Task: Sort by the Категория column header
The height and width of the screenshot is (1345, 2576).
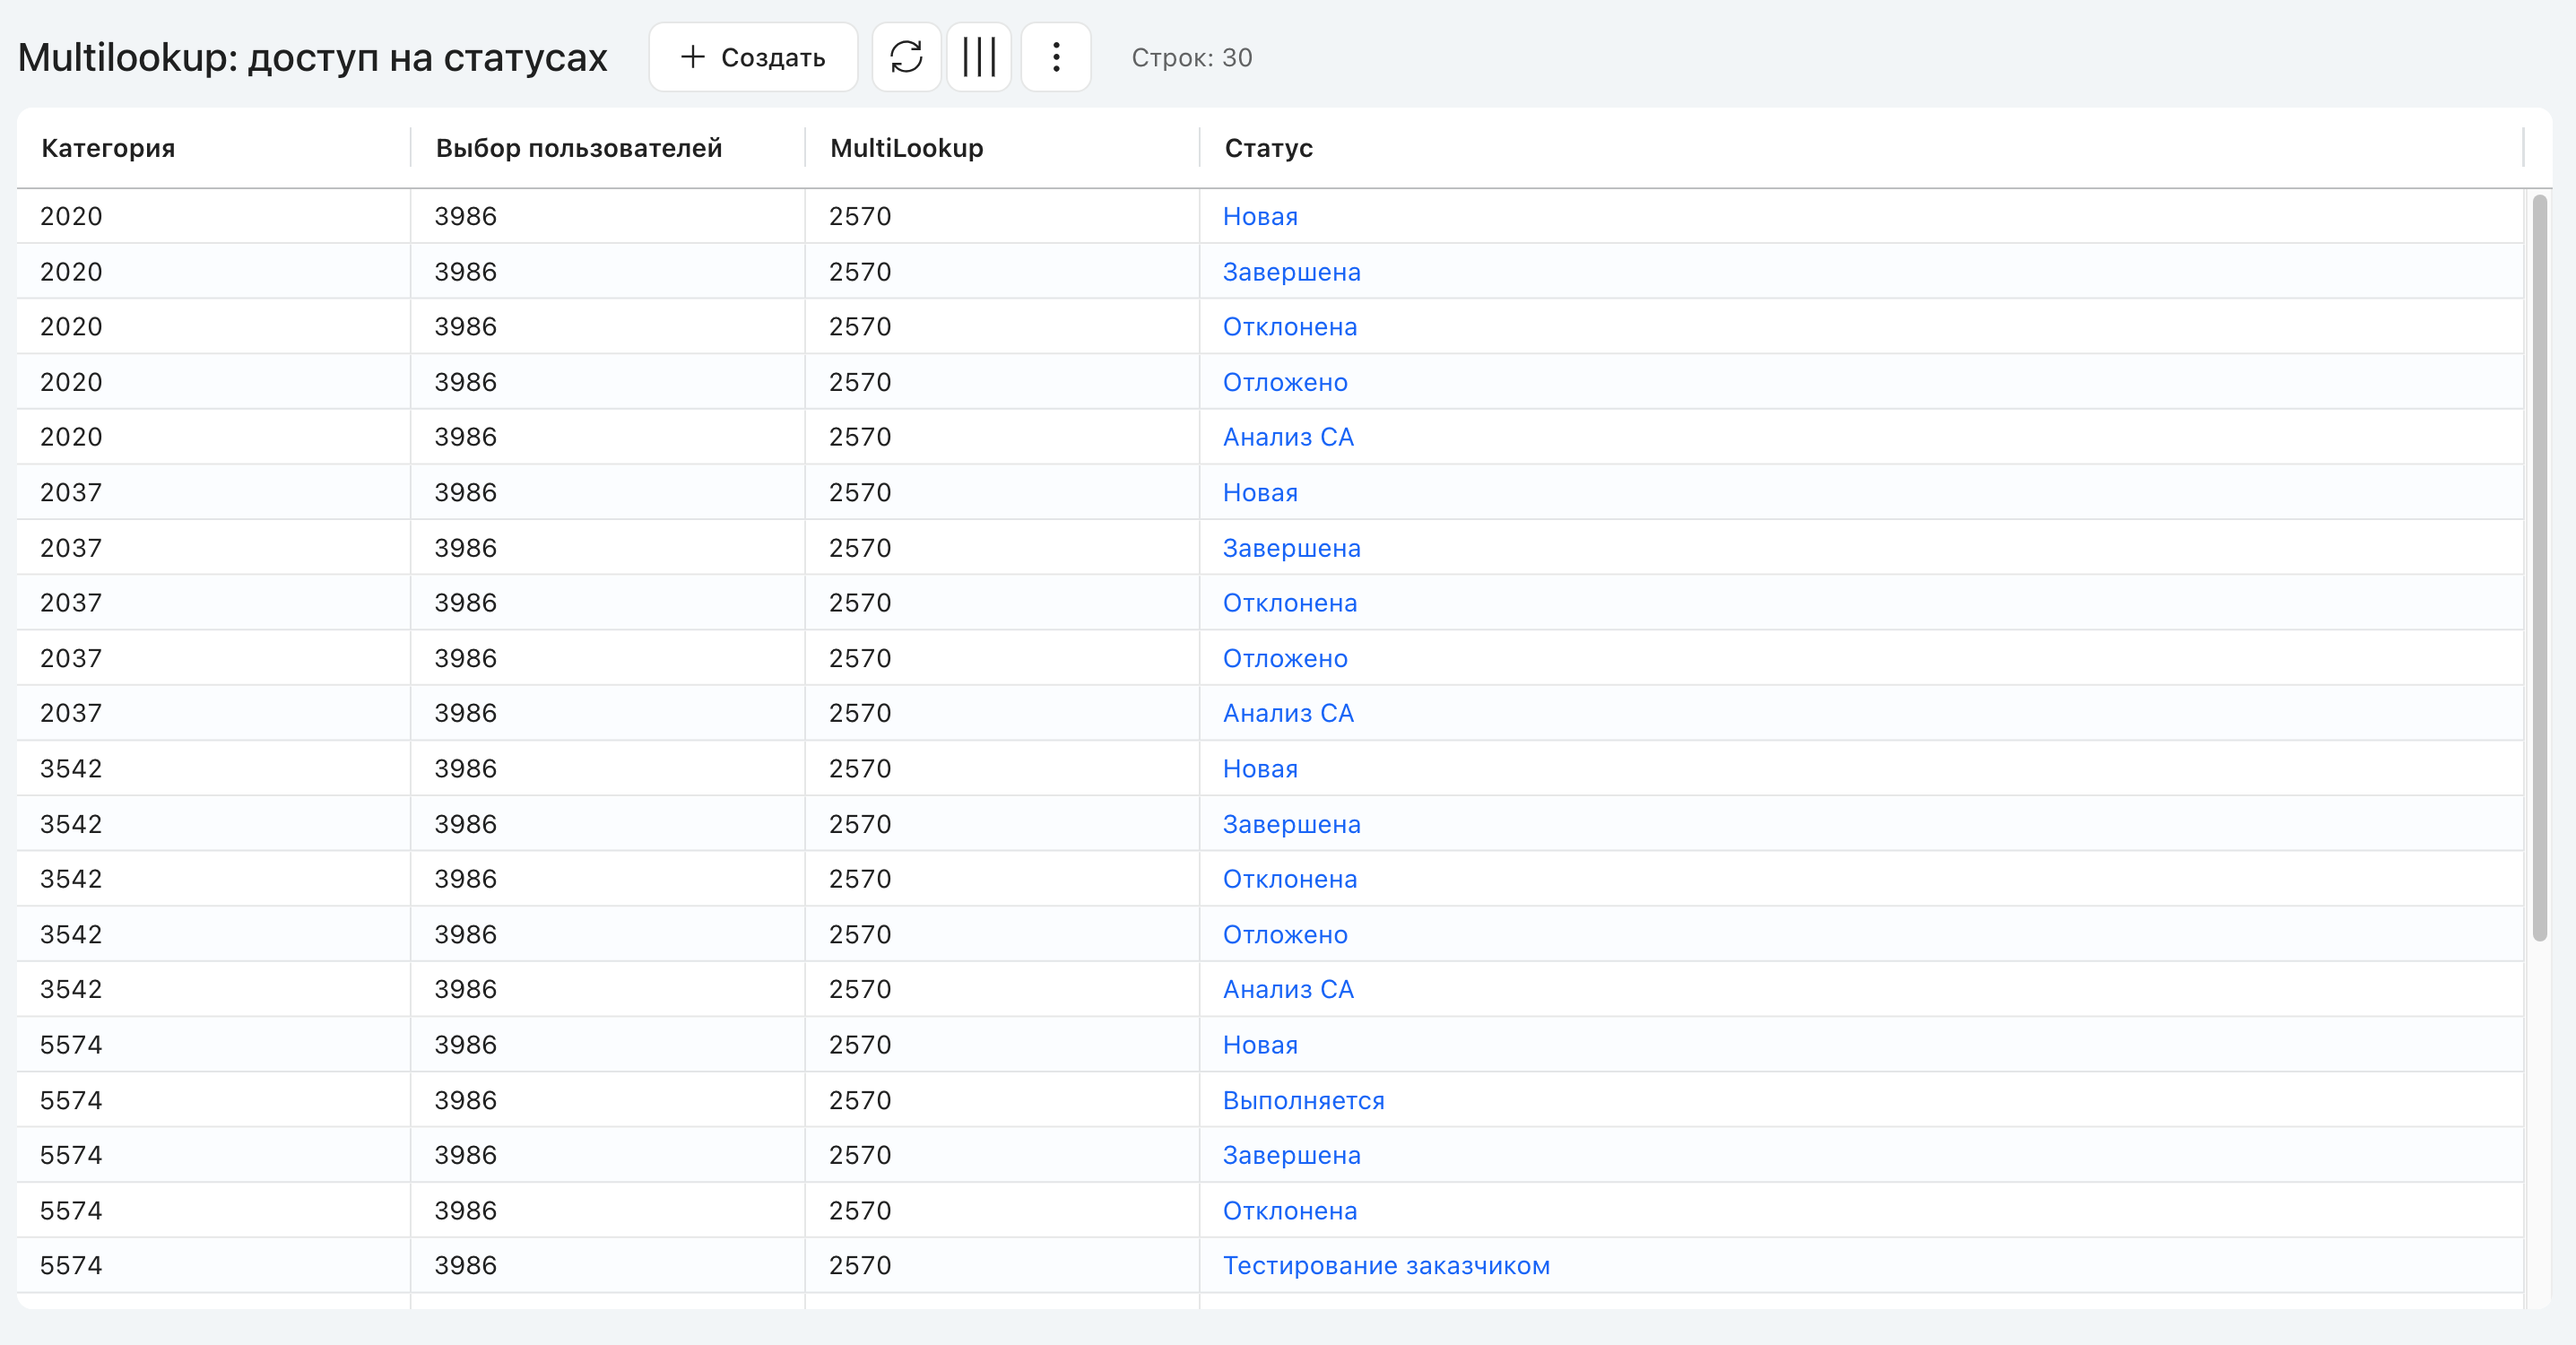Action: [108, 148]
